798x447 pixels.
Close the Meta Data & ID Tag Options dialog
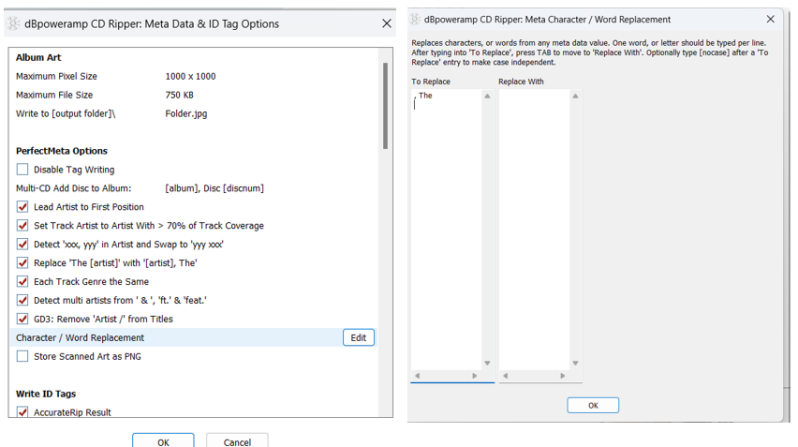point(386,23)
